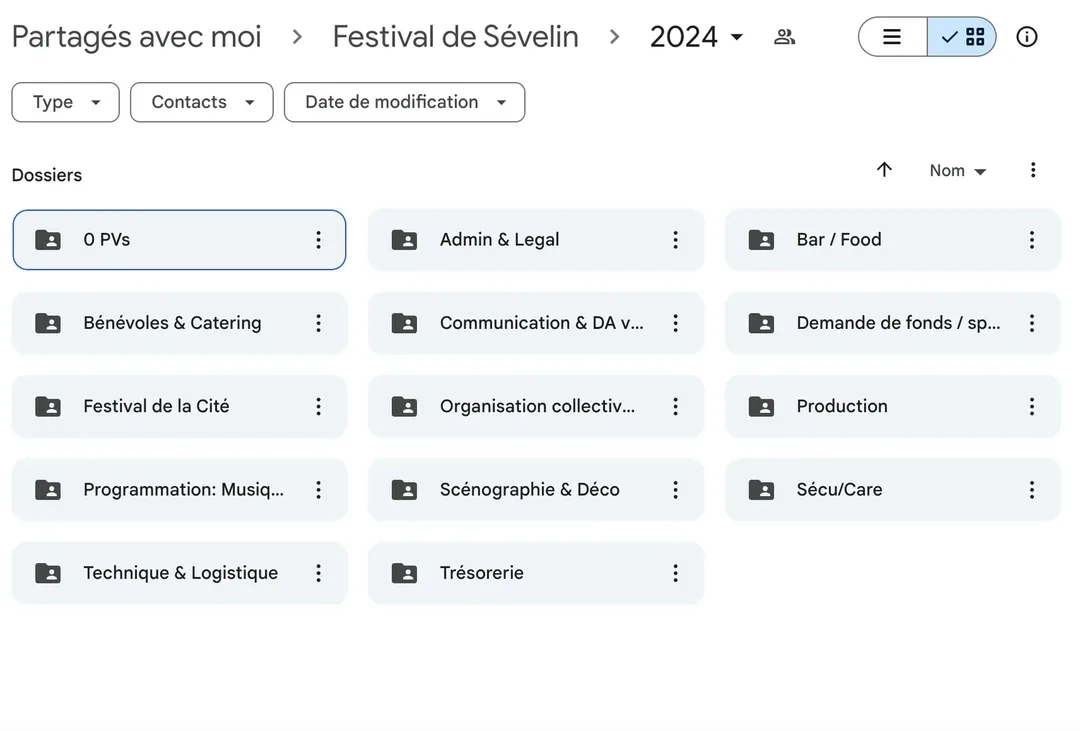Select the grid layout view
Image resolution: width=1080 pixels, height=731 pixels.
(963, 37)
